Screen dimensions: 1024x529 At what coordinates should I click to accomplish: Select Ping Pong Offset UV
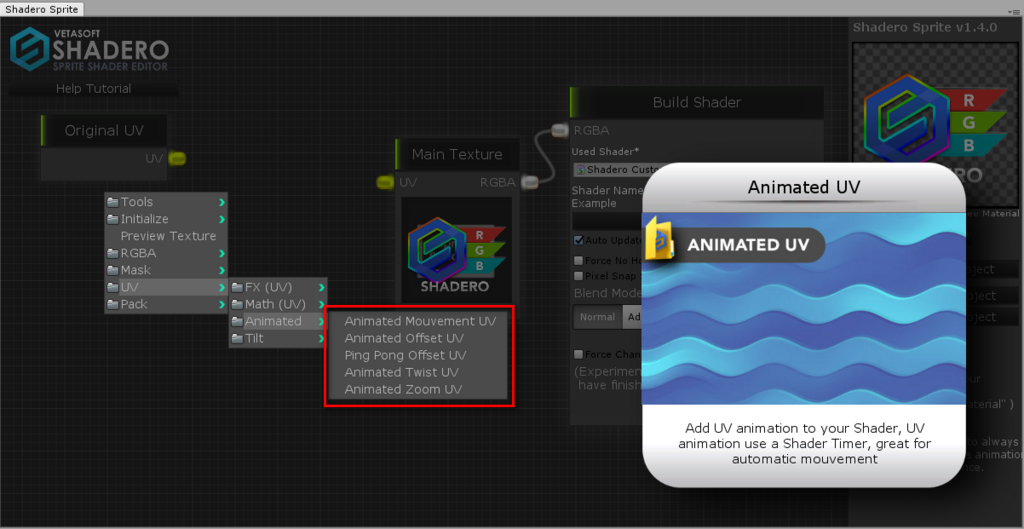click(406, 355)
